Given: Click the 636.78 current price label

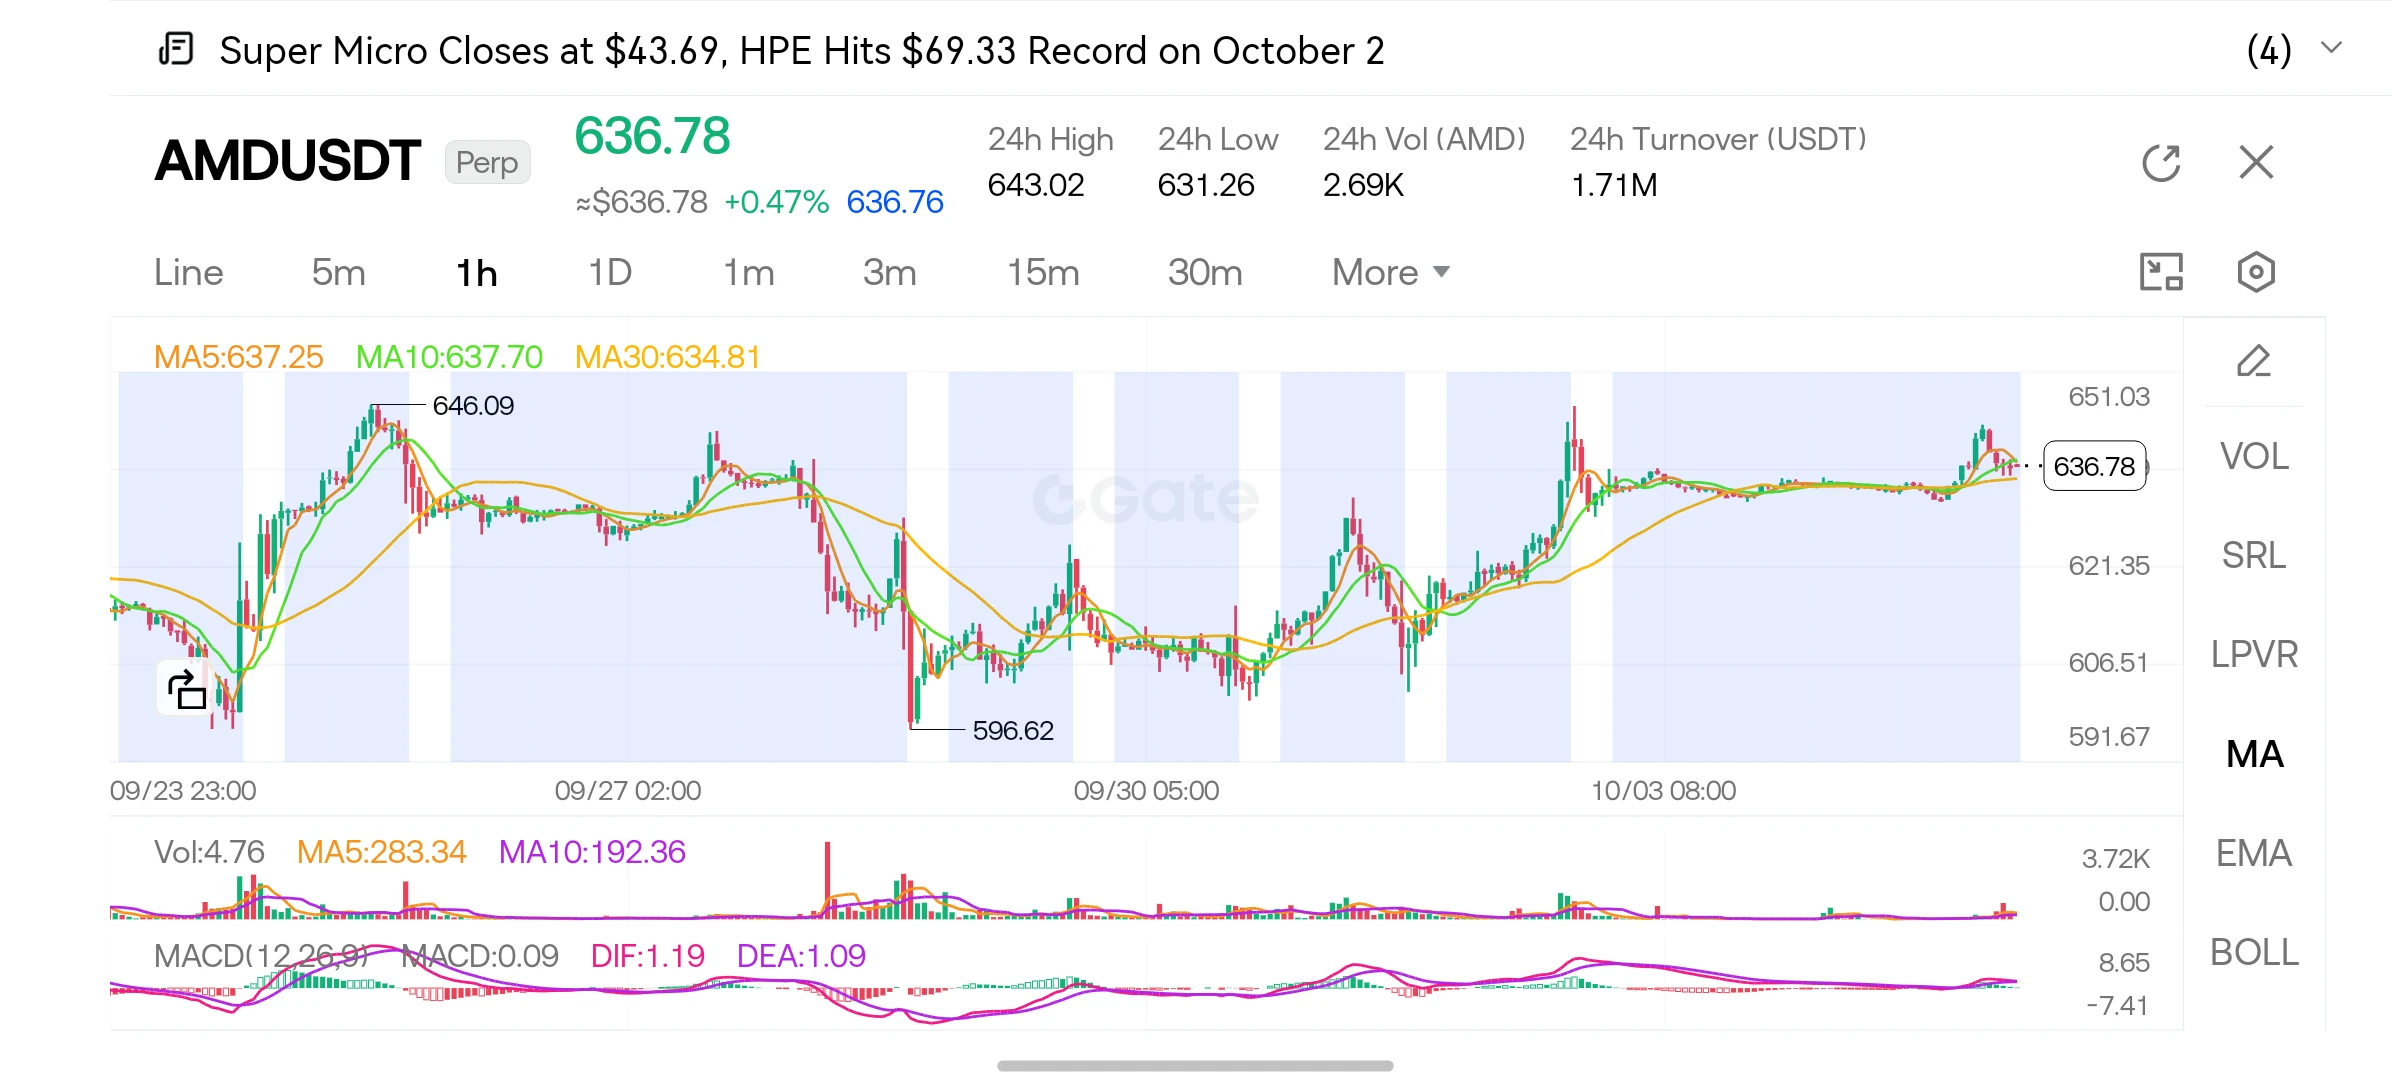Looking at the screenshot, I should (652, 136).
